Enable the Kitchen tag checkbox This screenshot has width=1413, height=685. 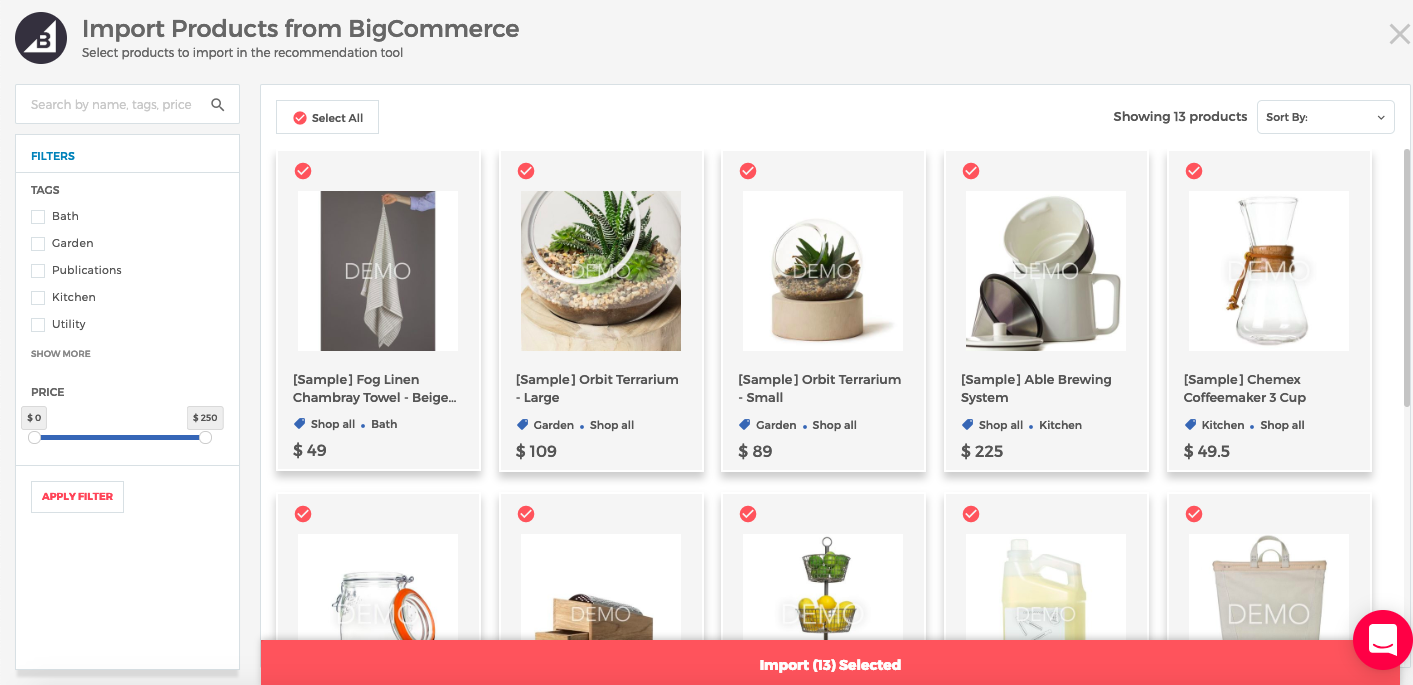[x=38, y=297]
